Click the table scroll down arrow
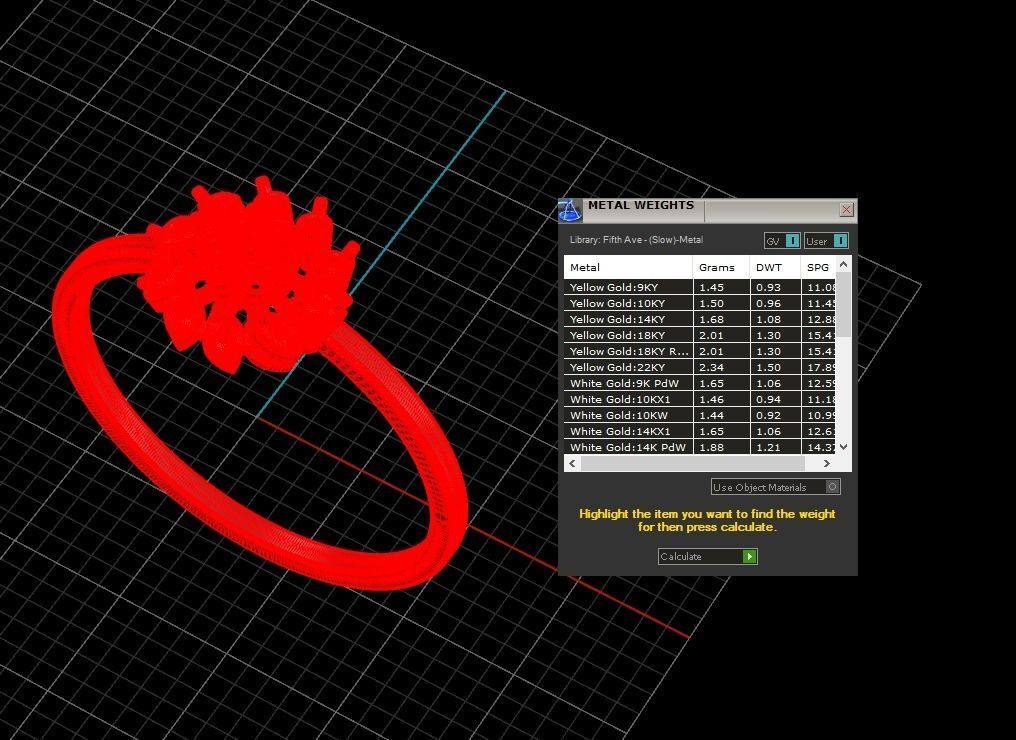Image resolution: width=1016 pixels, height=740 pixels. [844, 446]
